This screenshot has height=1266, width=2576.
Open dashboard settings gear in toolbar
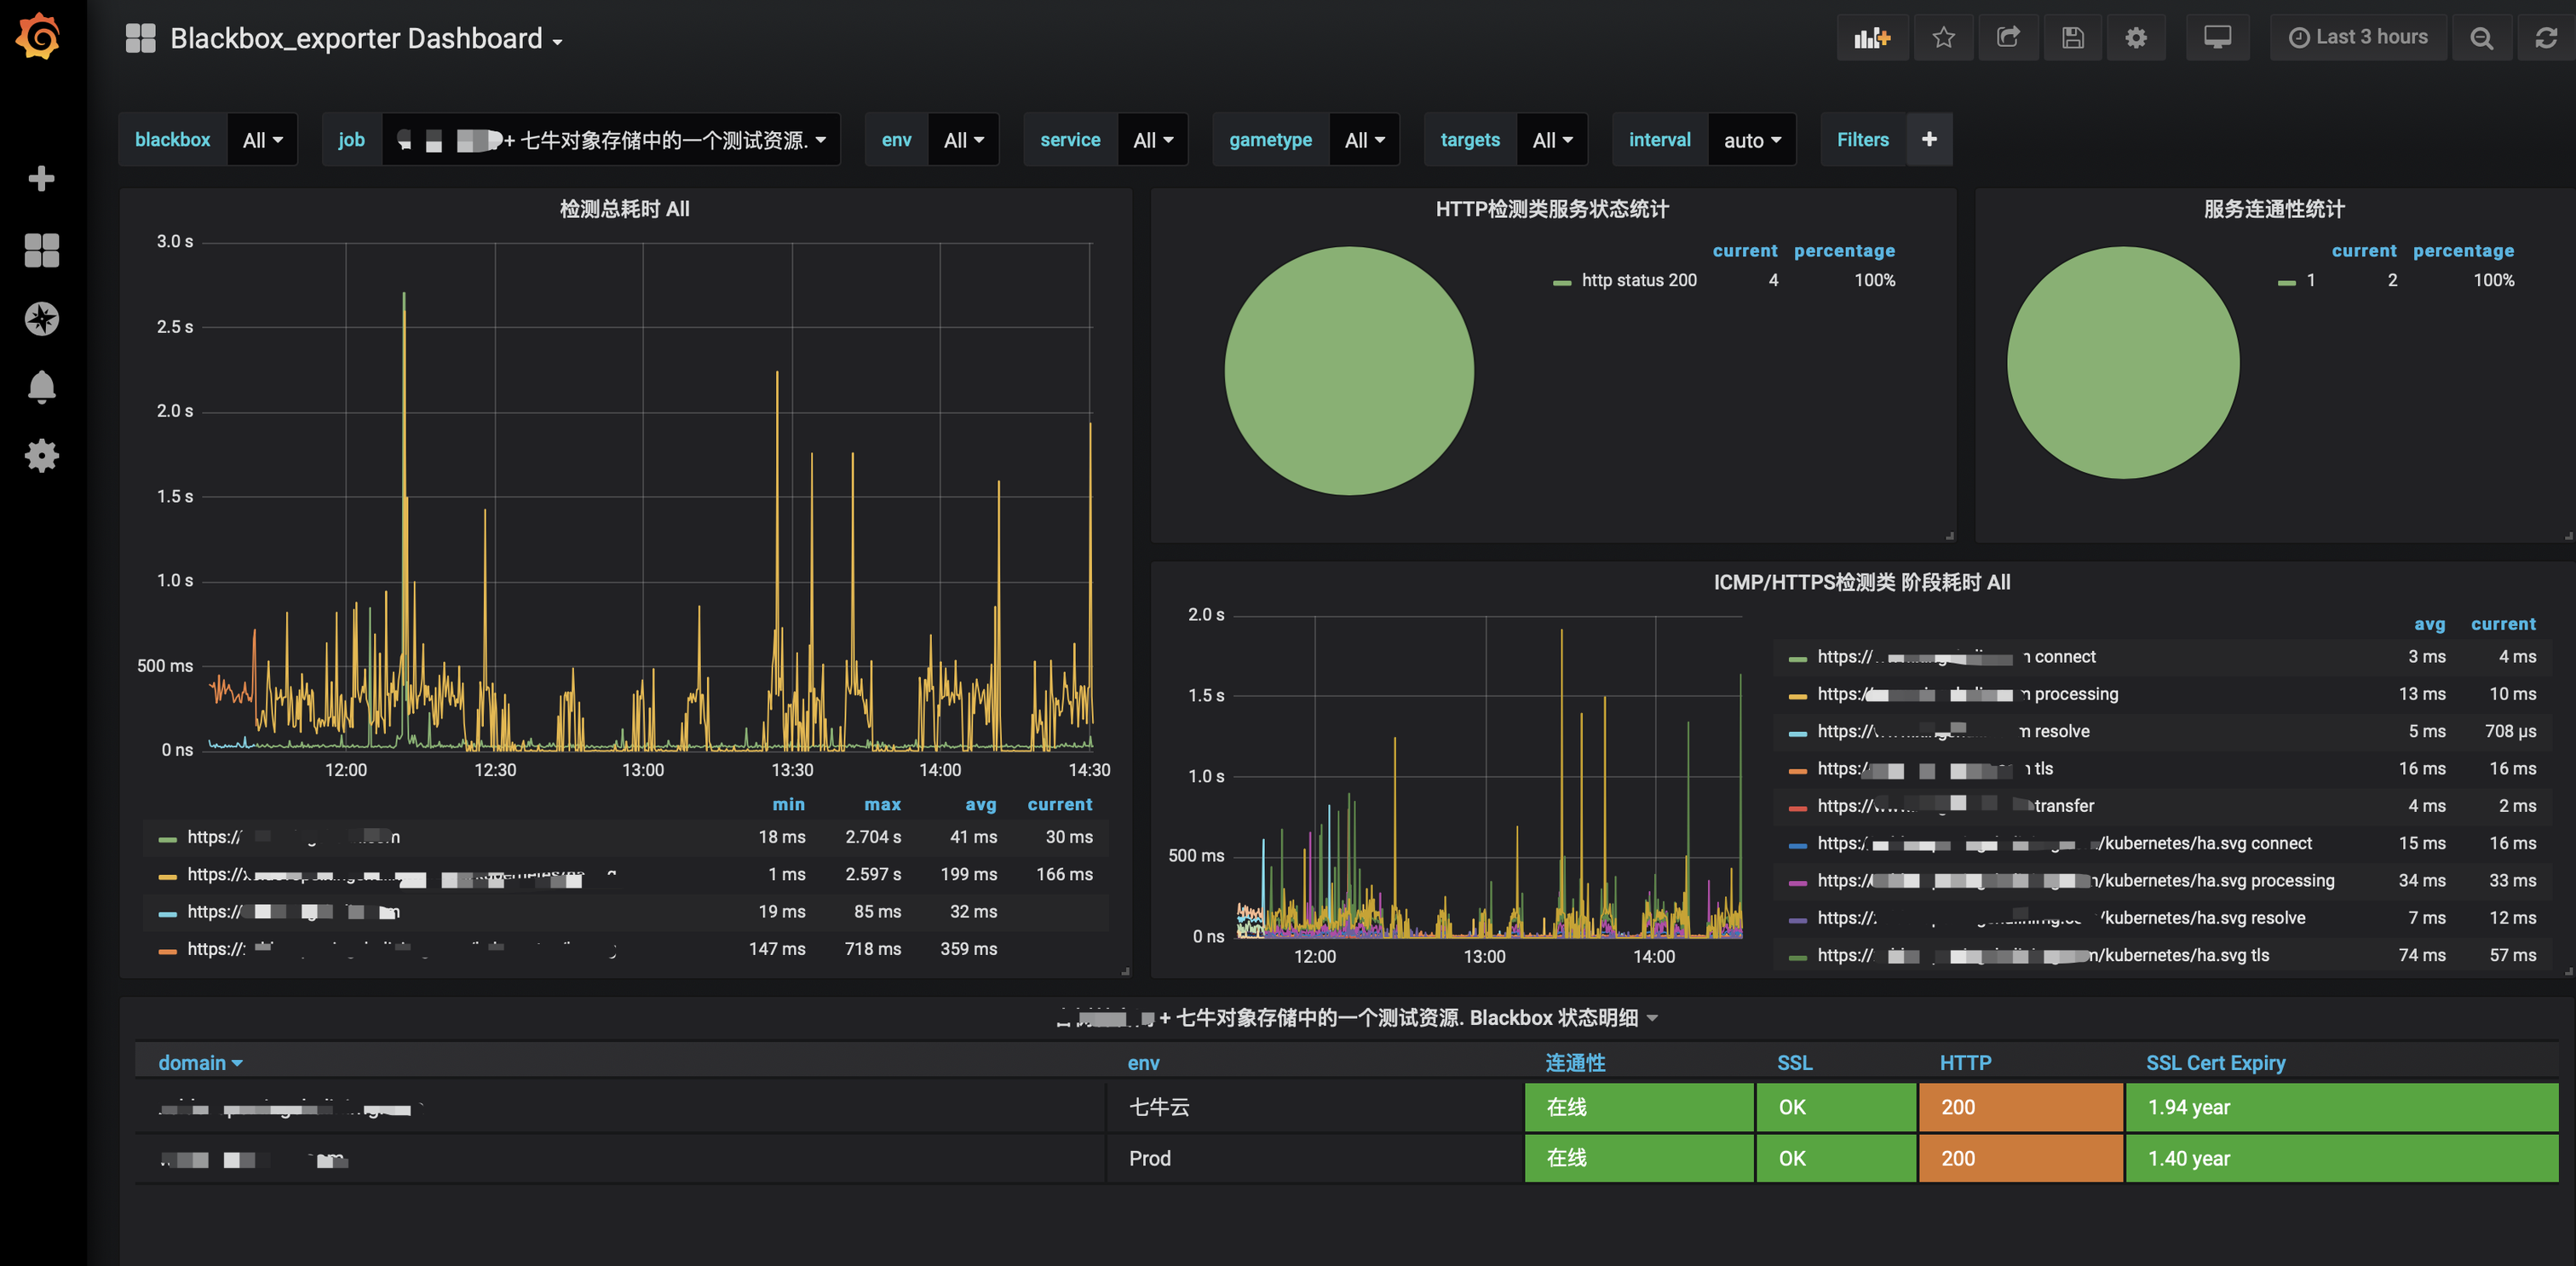pos(2136,38)
